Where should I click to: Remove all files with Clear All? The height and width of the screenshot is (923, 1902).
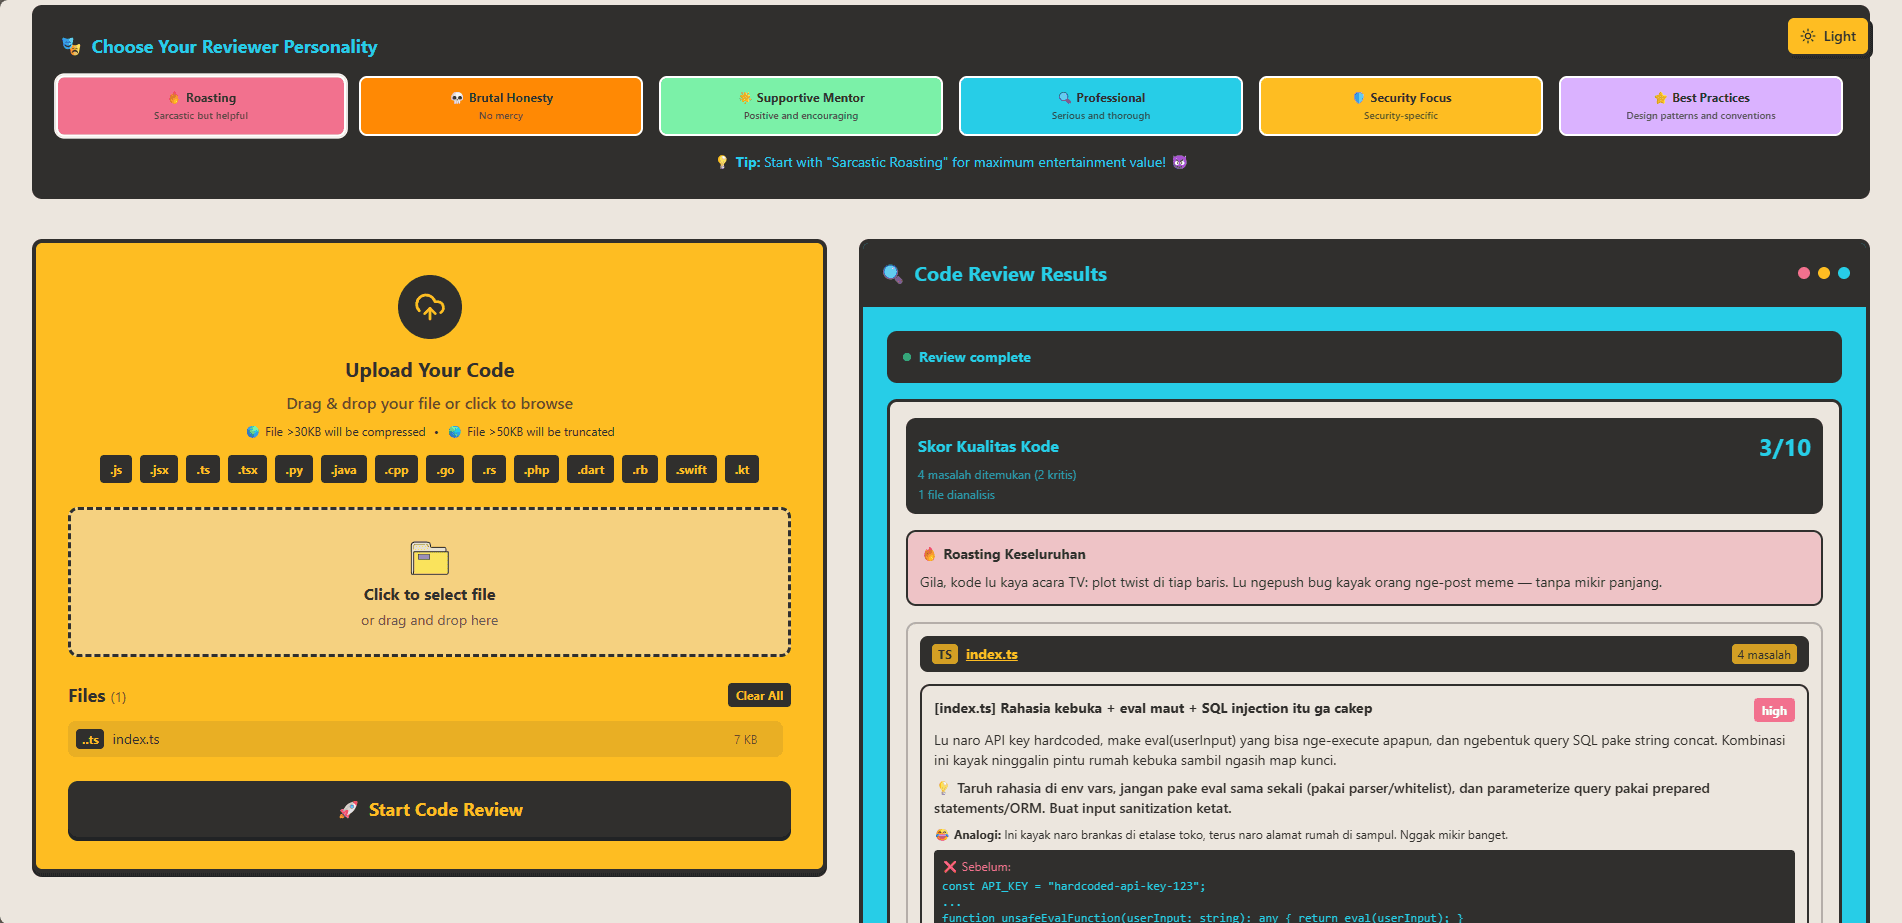coord(759,696)
